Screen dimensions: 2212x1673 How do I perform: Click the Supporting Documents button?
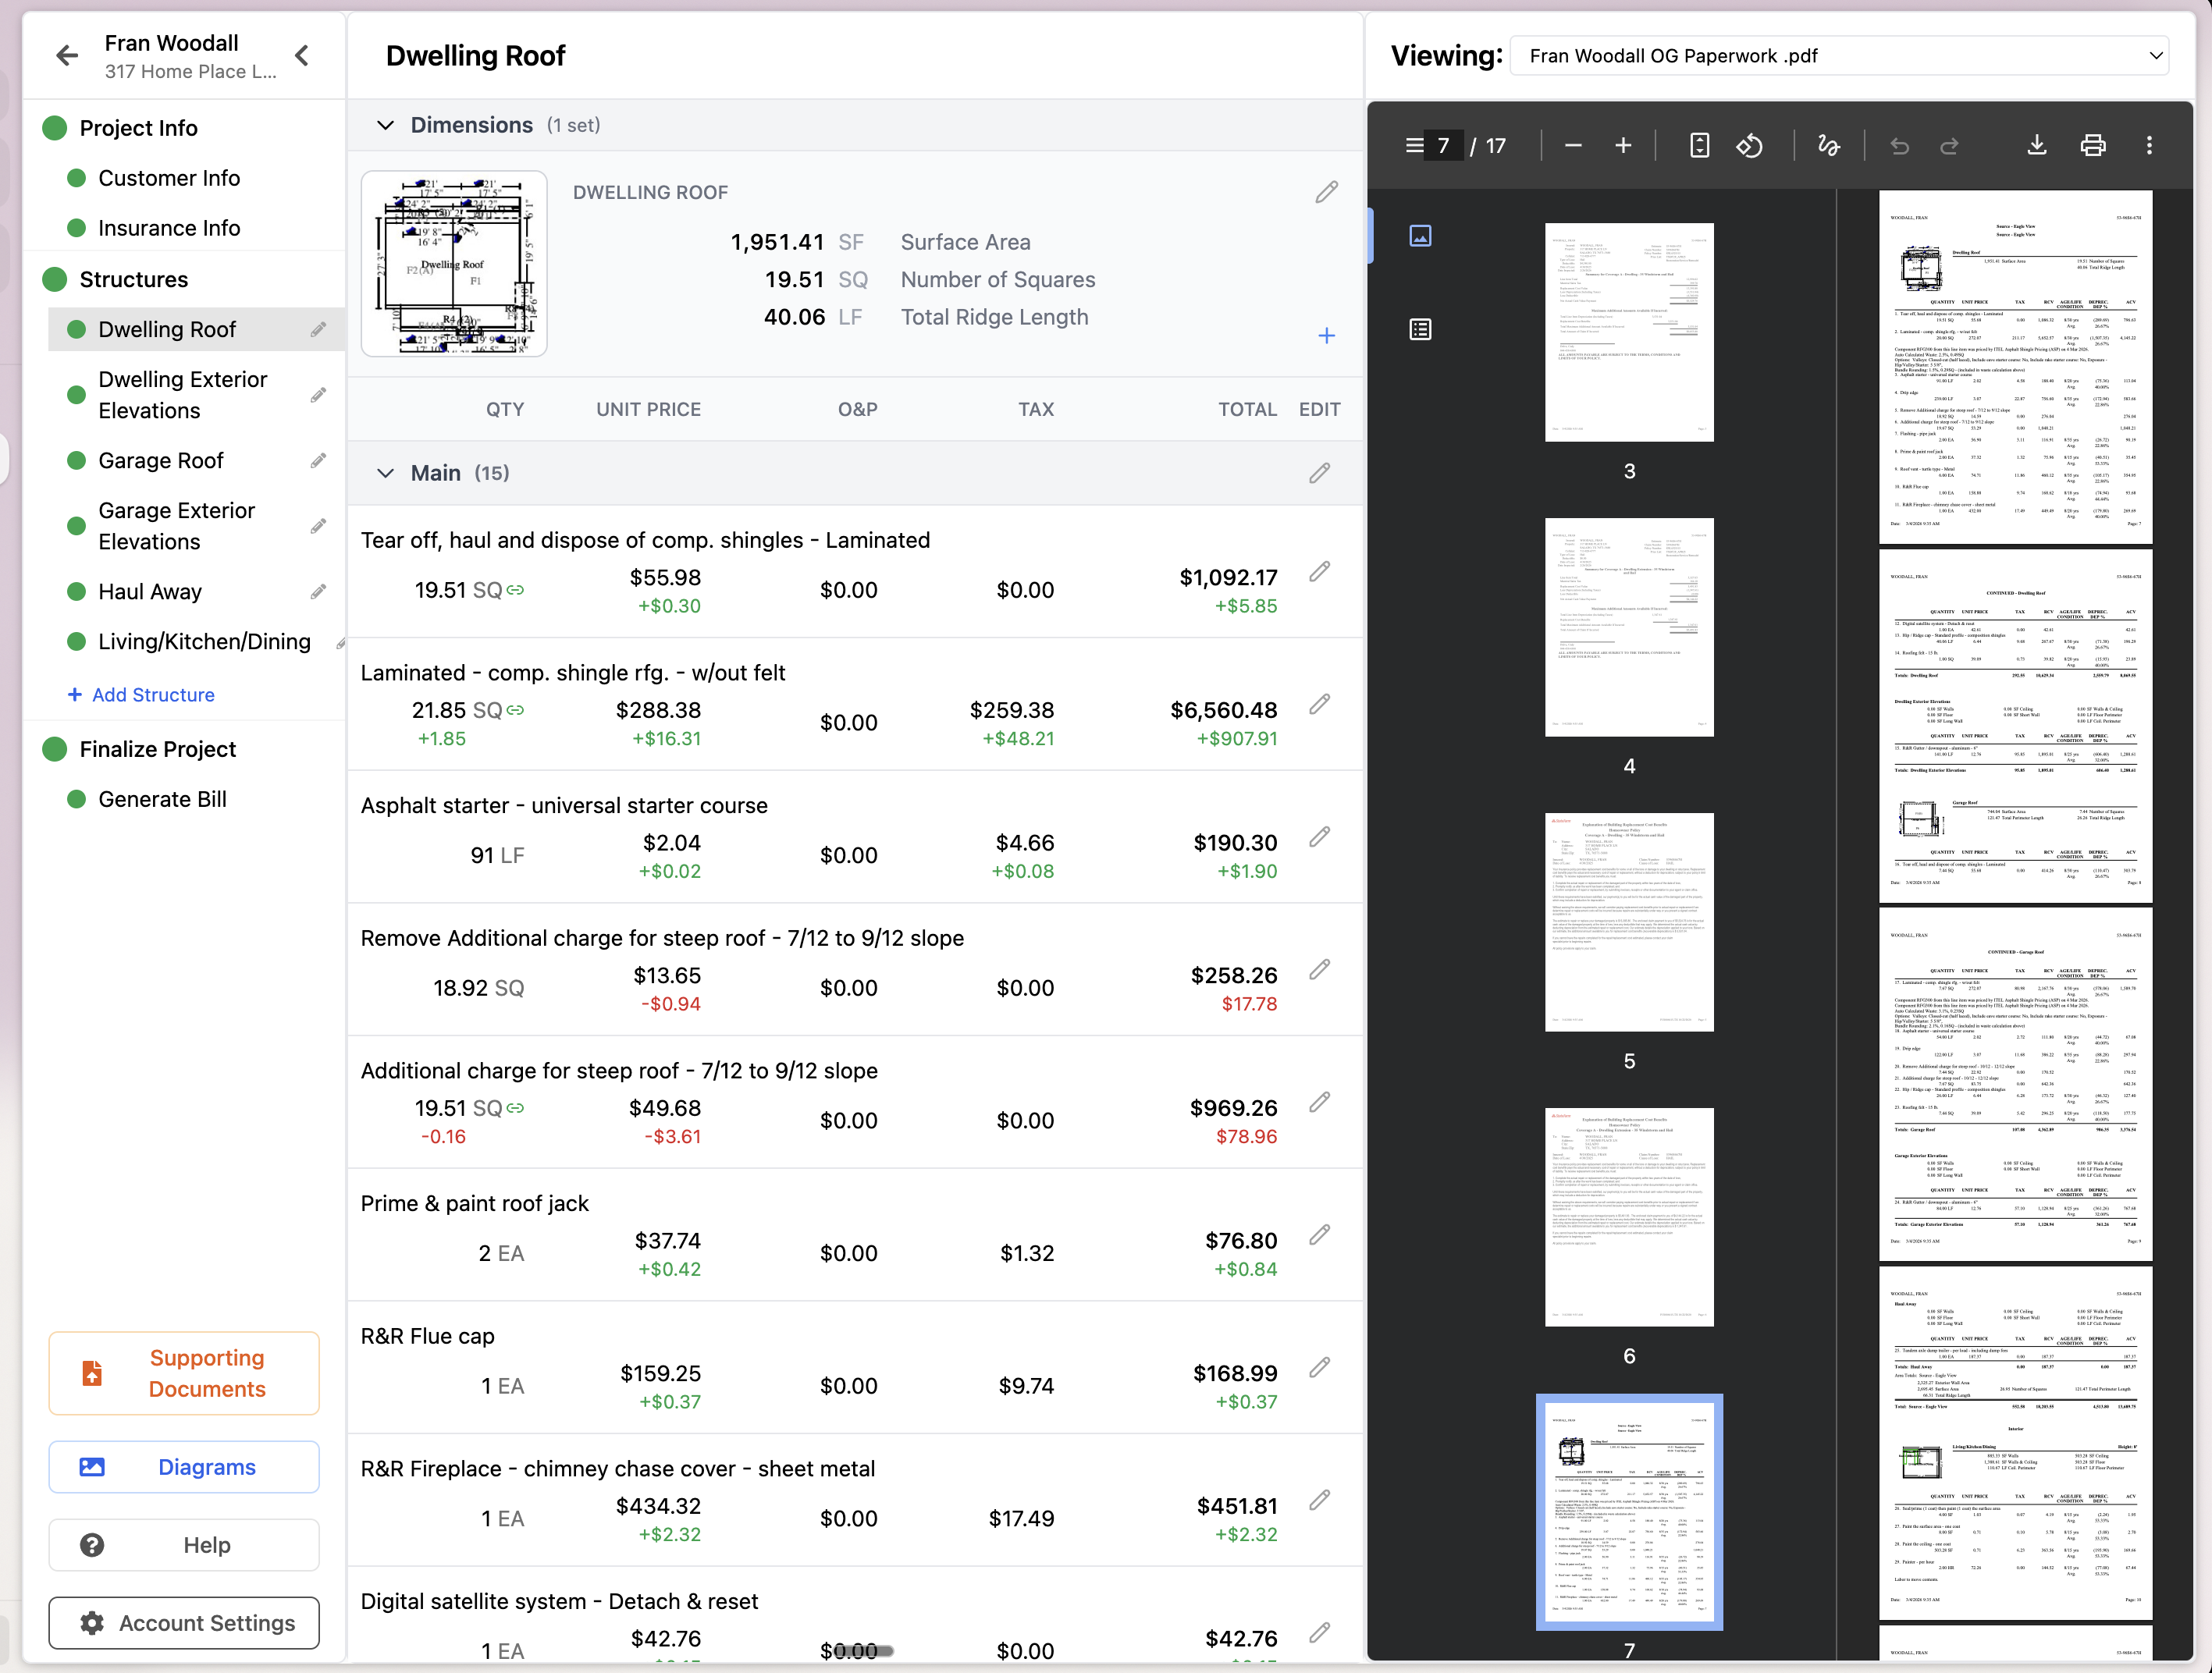(184, 1372)
